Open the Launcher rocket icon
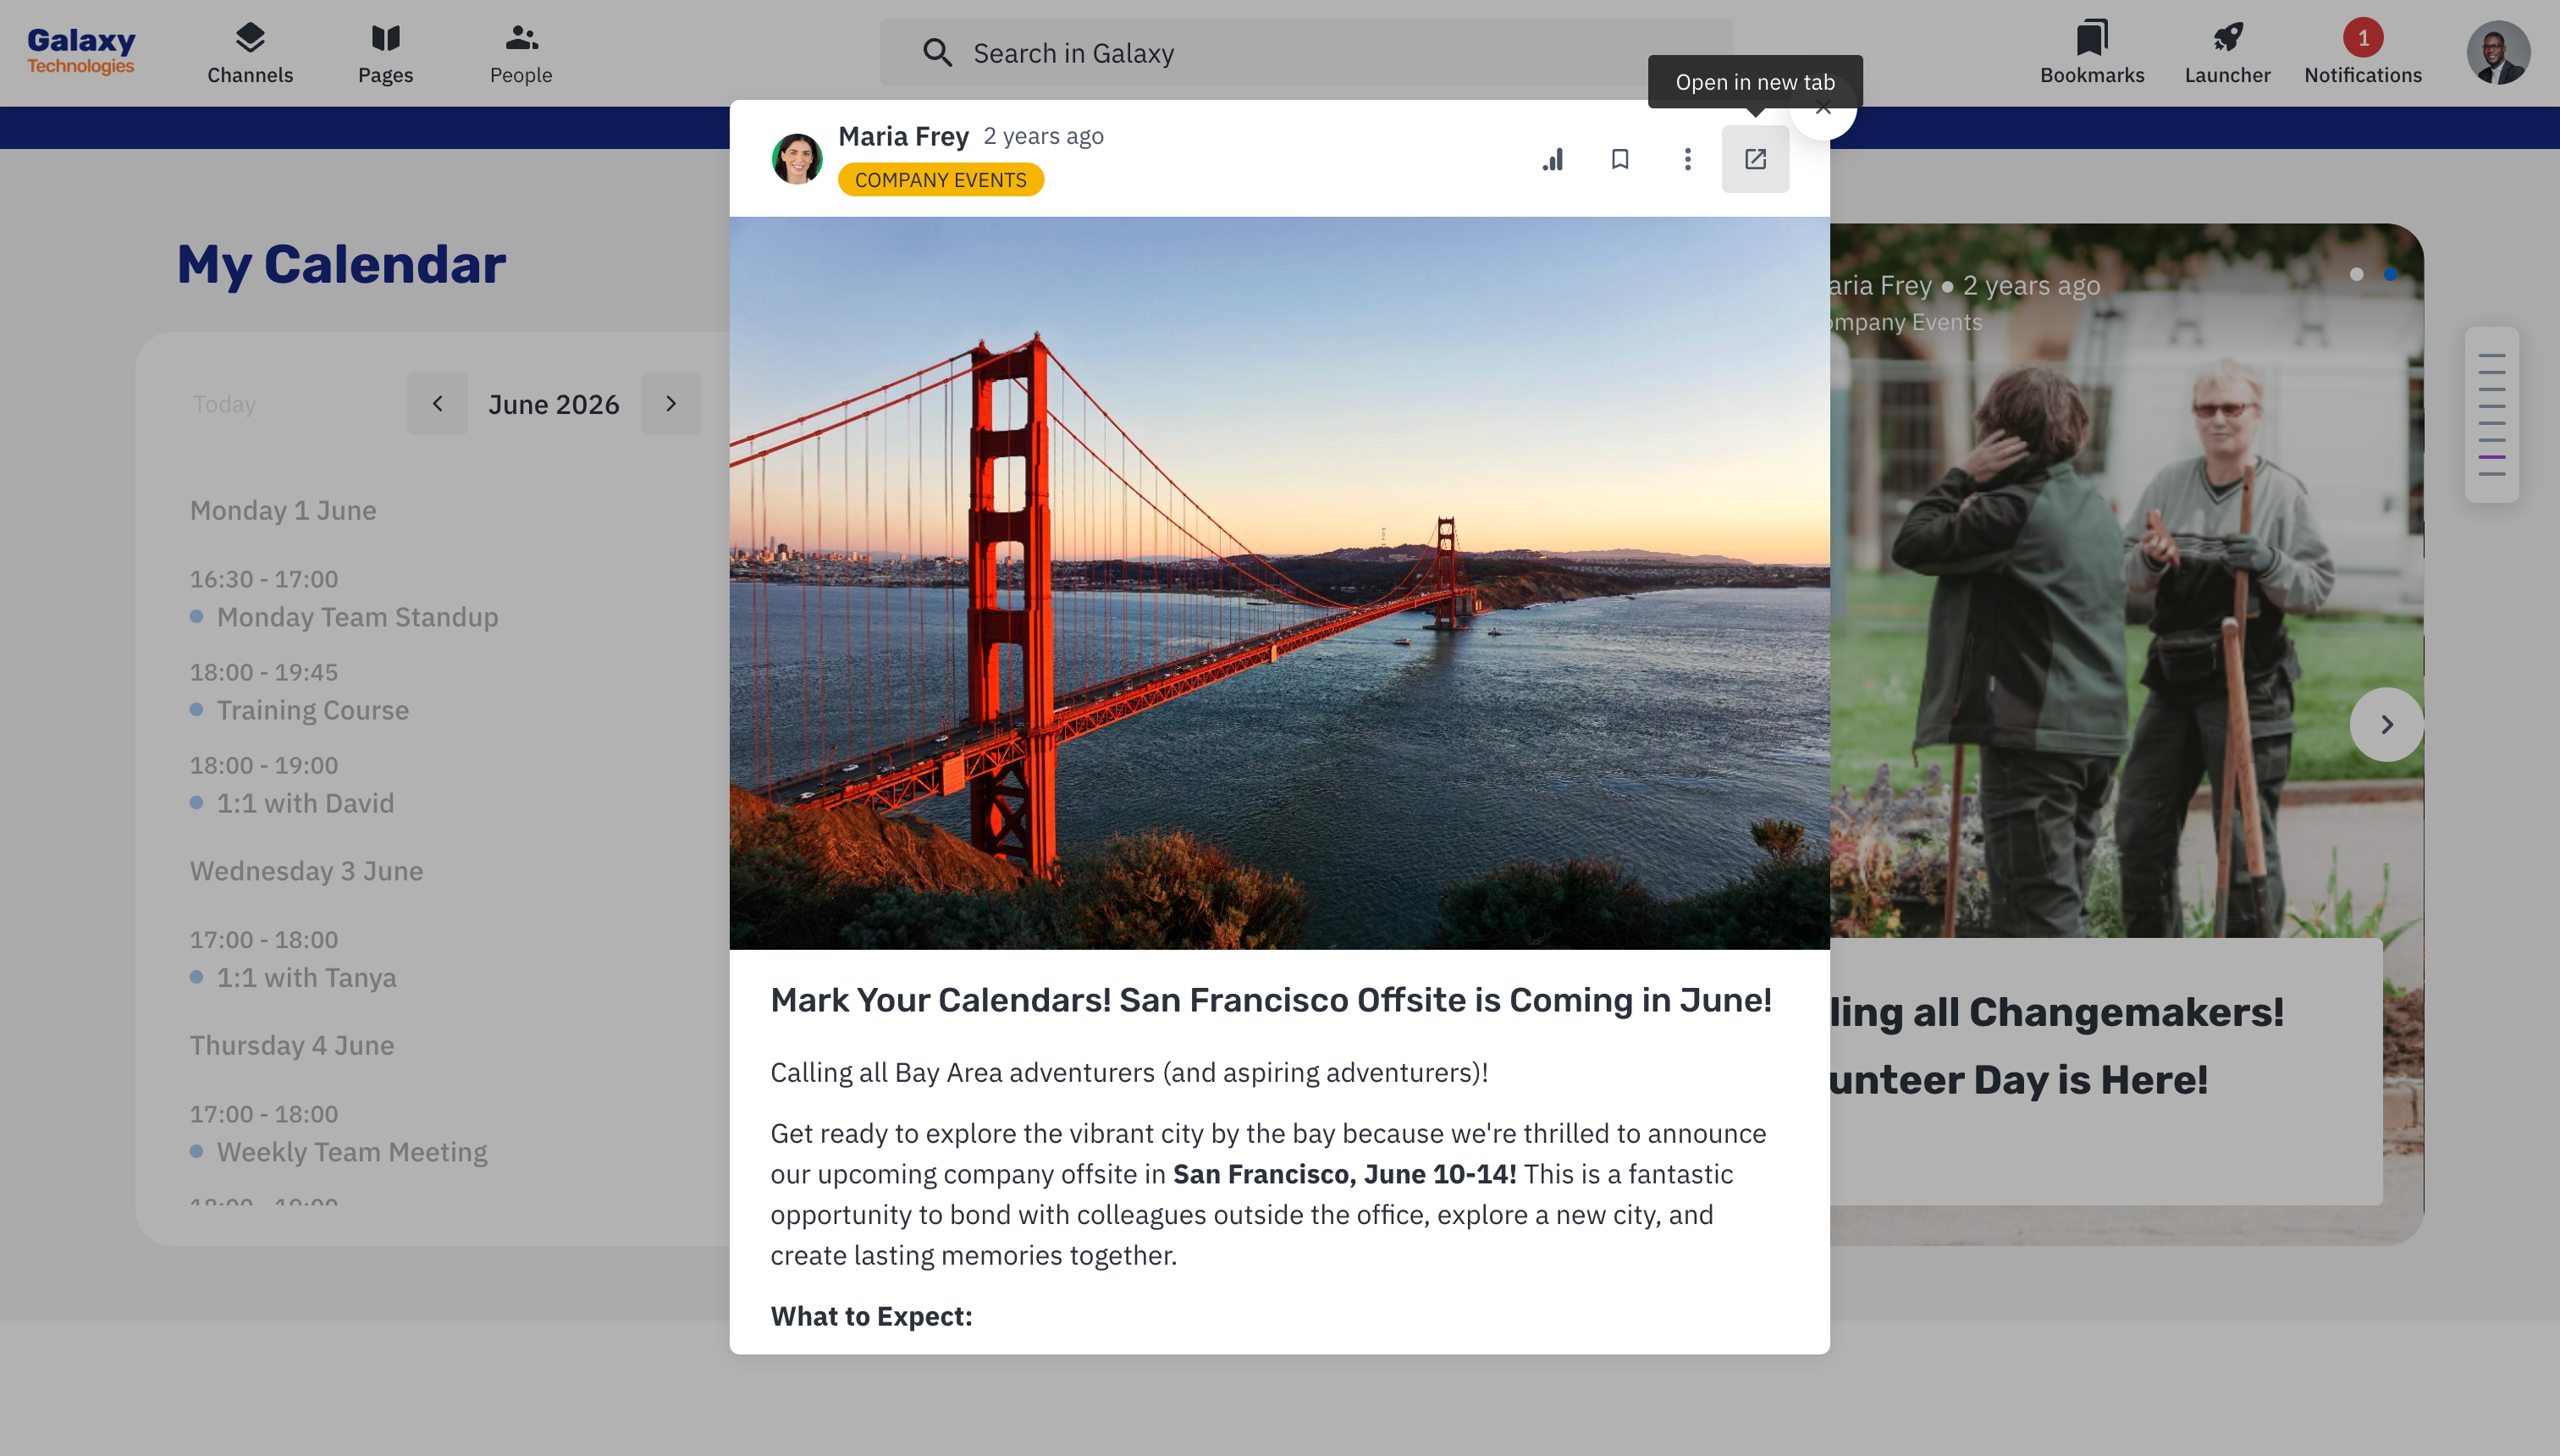 (2227, 53)
